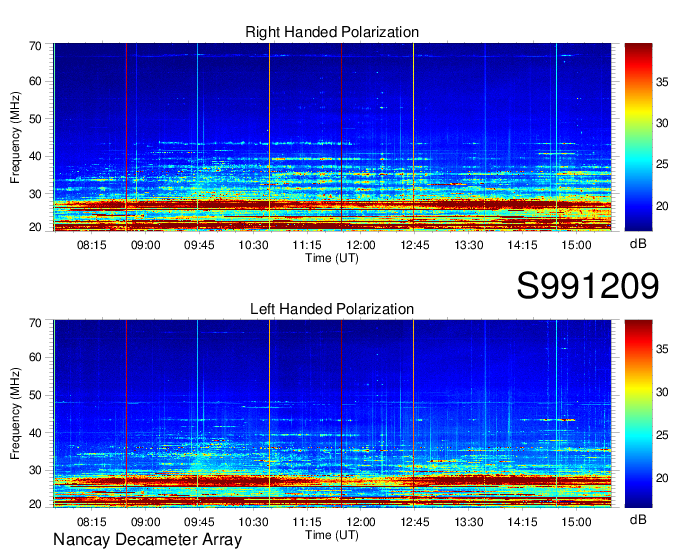
Task: Click "Frequency (MHz)" label of Right Handed plot
Action: pos(15,137)
